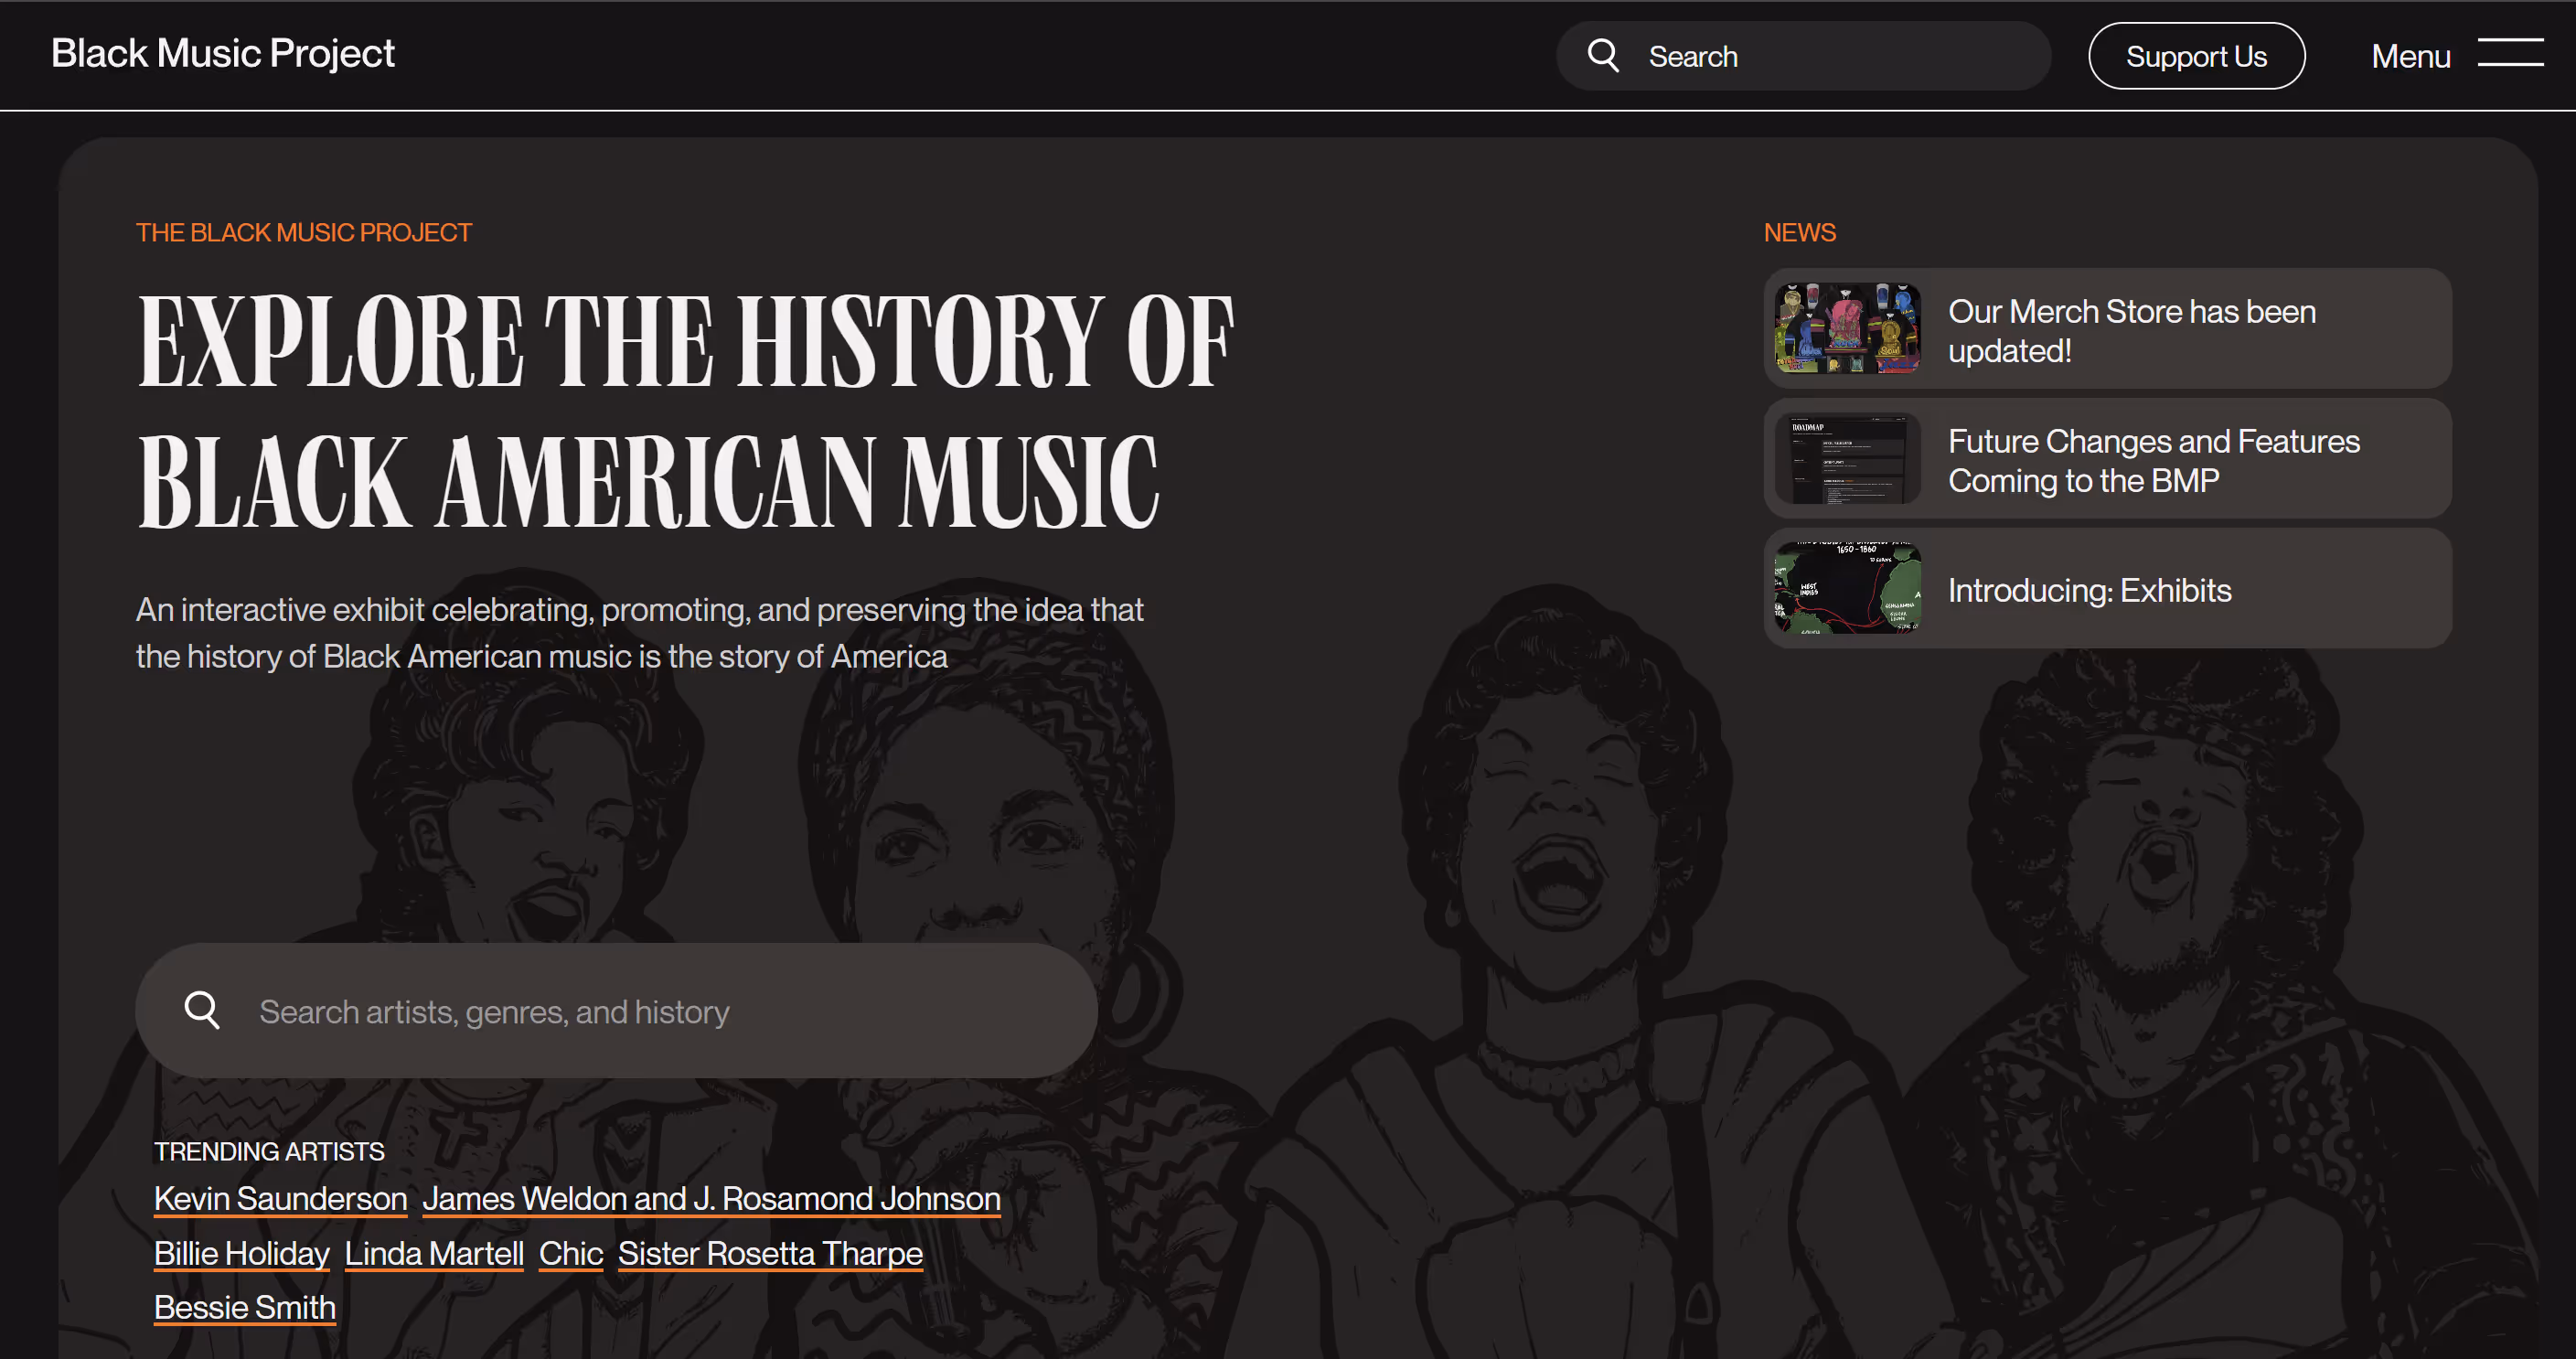Click 'THE BLACK MUSIC PROJECT' label above the headline
Viewport: 2576px width, 1359px height.
pos(303,232)
